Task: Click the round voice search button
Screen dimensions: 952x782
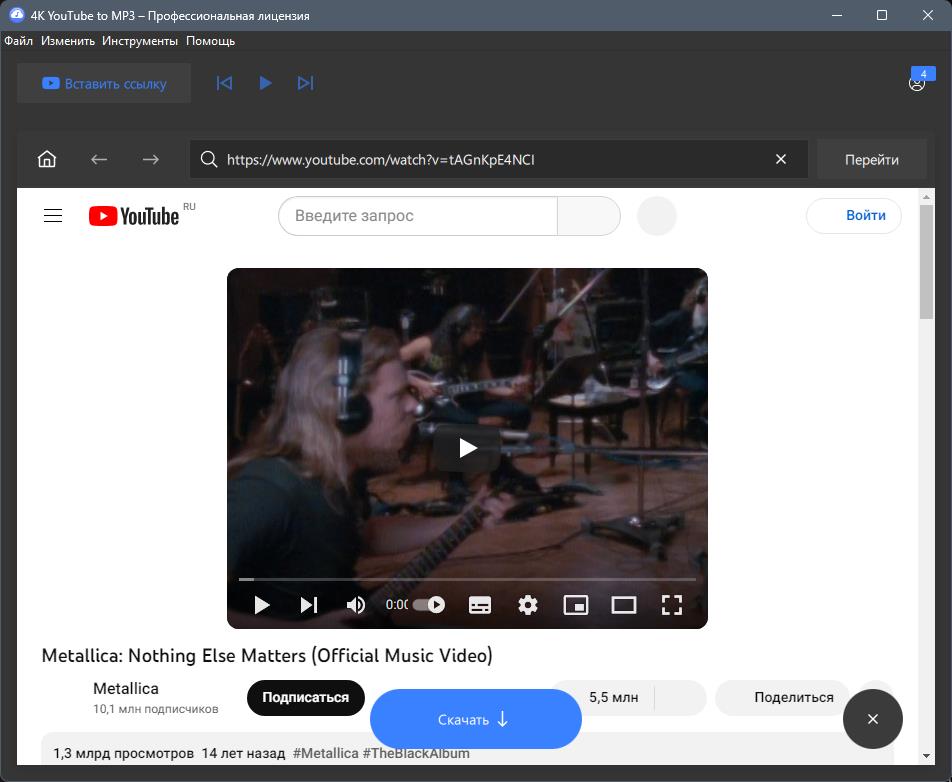Action: [x=657, y=216]
